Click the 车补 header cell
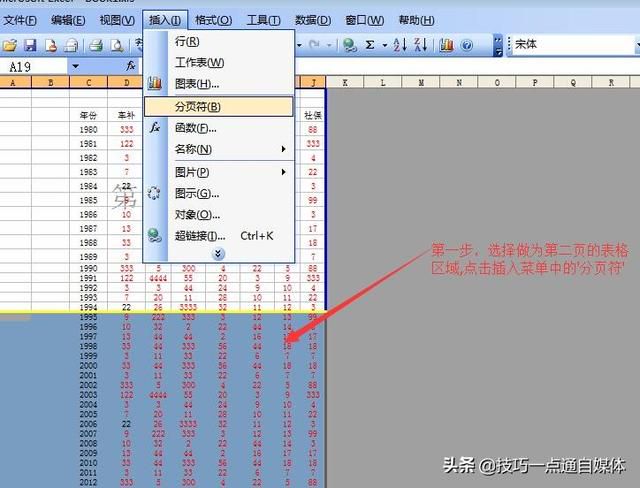 pos(127,115)
